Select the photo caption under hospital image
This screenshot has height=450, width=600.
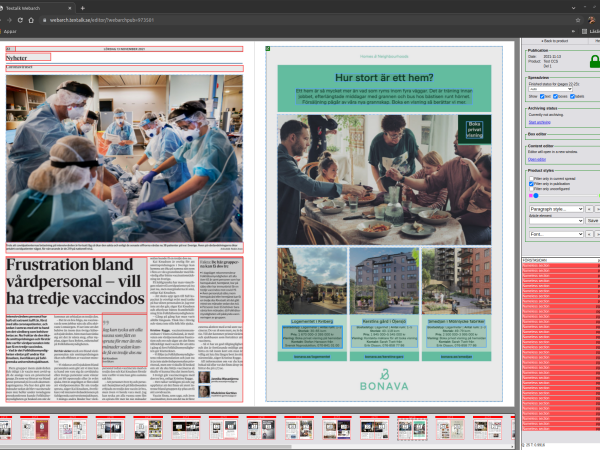click(x=124, y=247)
